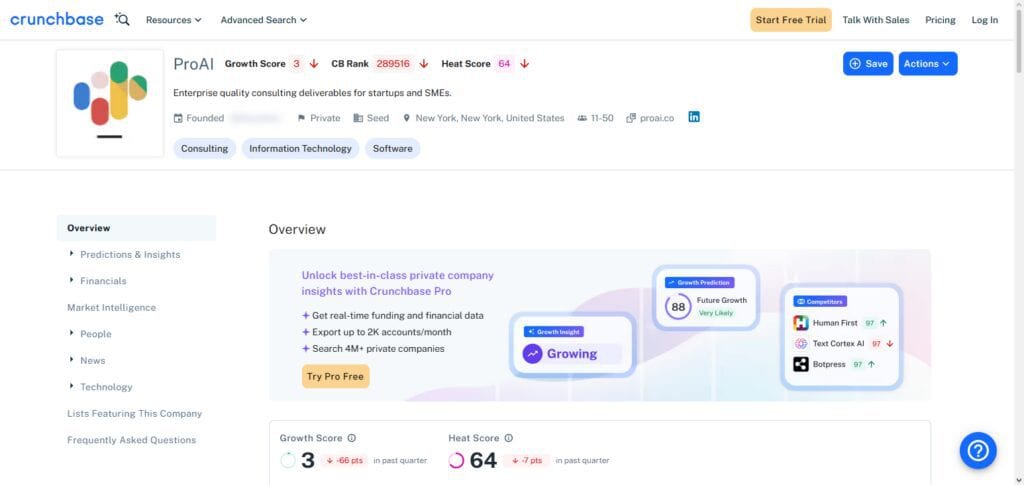Select Overview in the sidebar
This screenshot has width=1024, height=485.
click(x=136, y=228)
